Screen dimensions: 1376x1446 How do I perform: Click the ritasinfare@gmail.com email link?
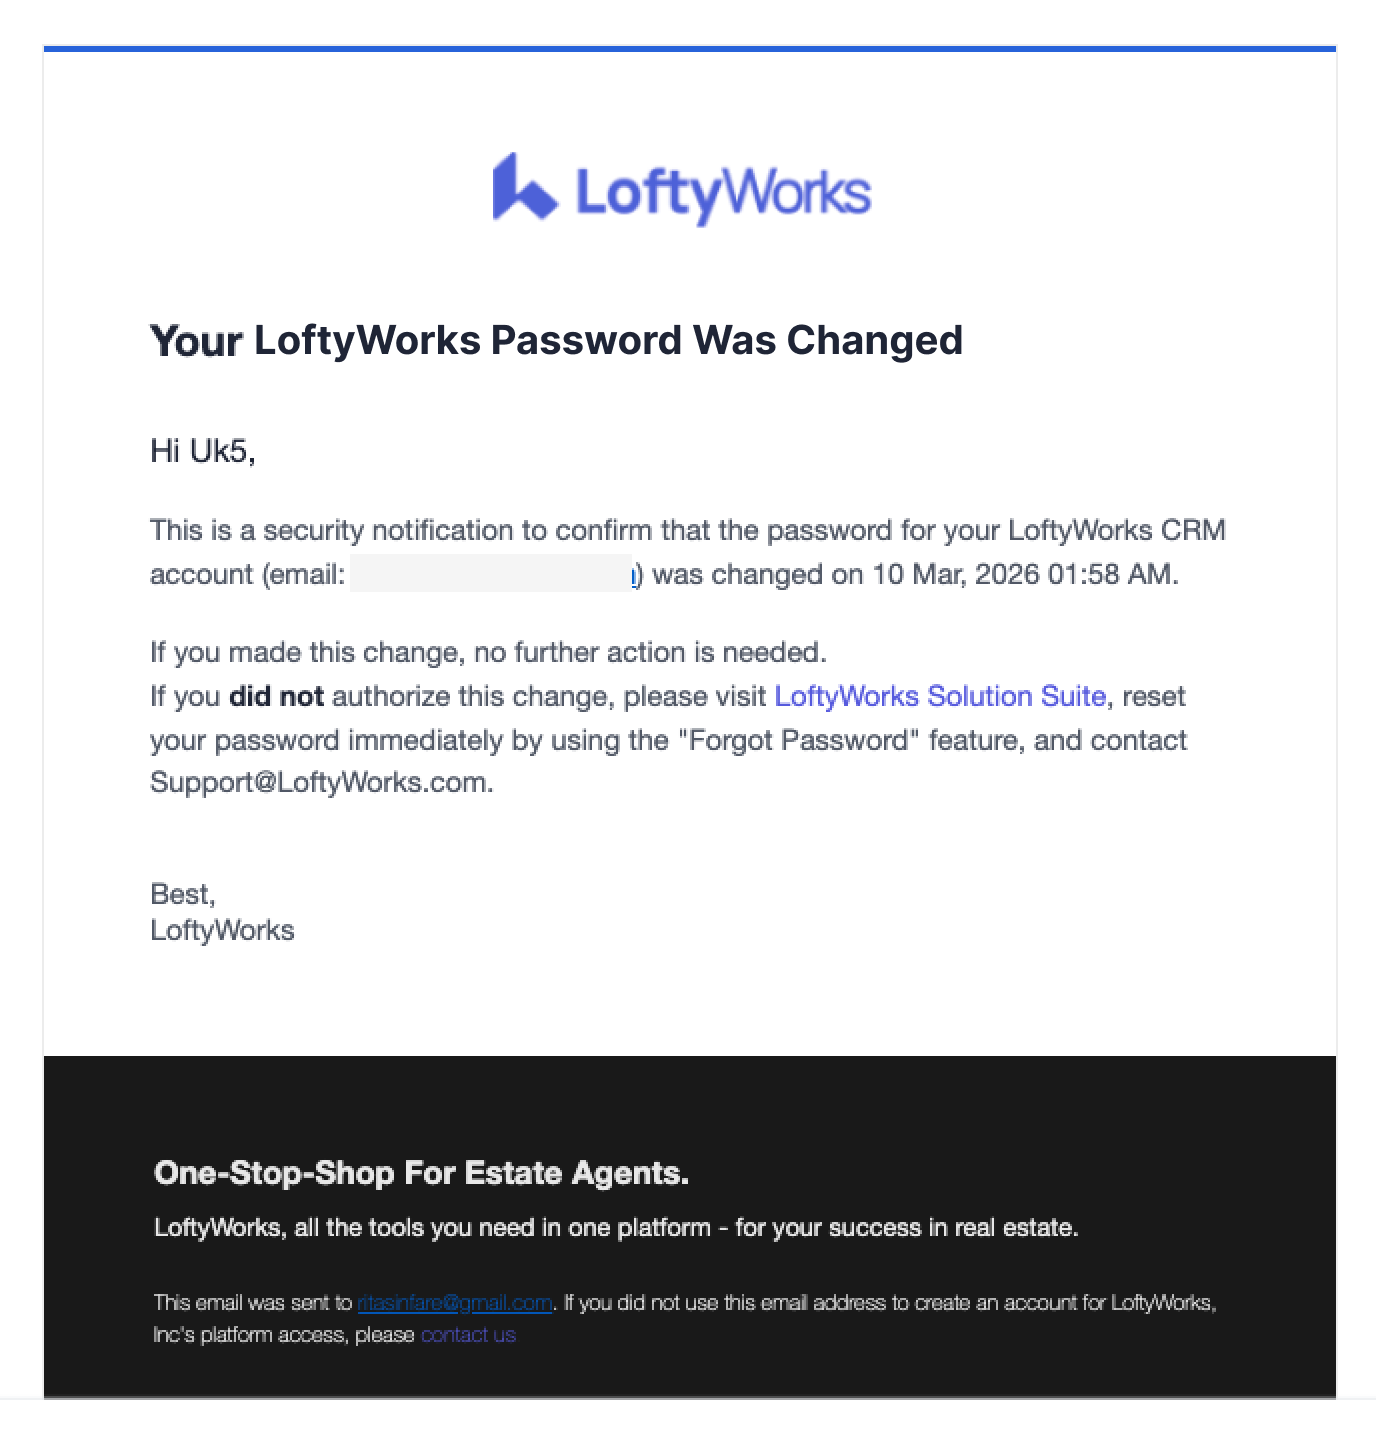tap(454, 1303)
